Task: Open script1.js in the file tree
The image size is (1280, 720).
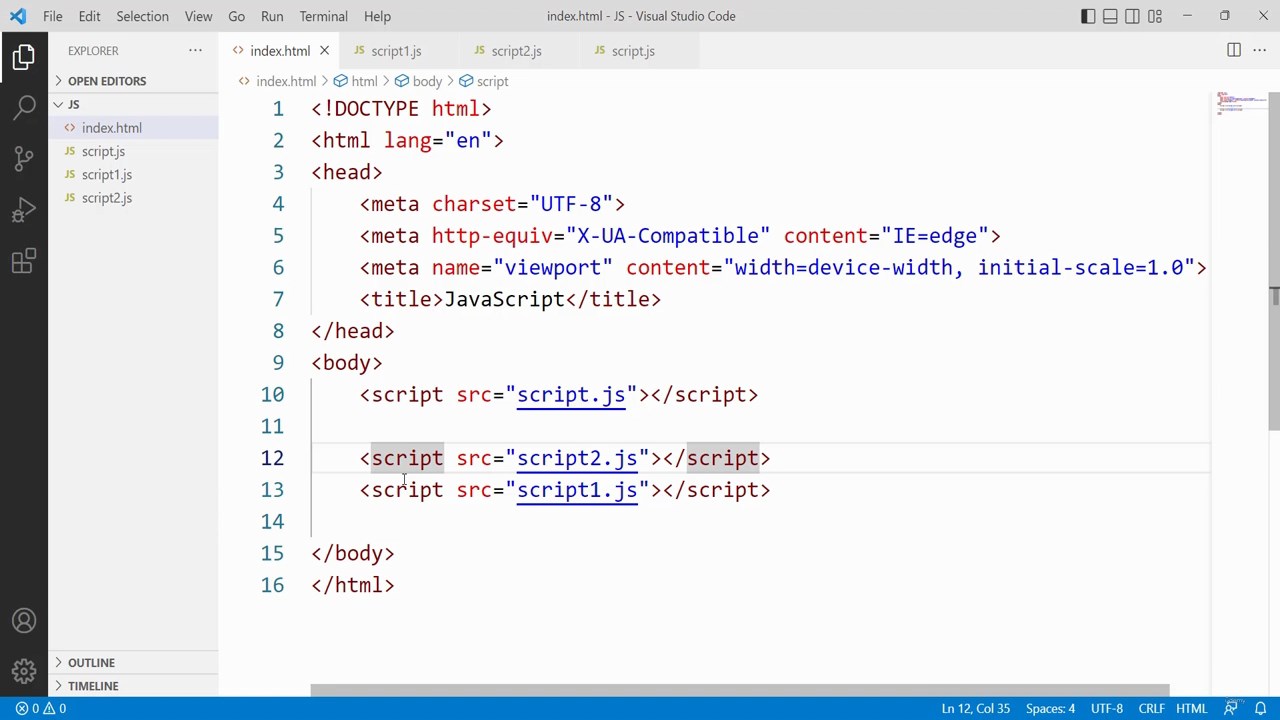Action: [x=133, y=174]
